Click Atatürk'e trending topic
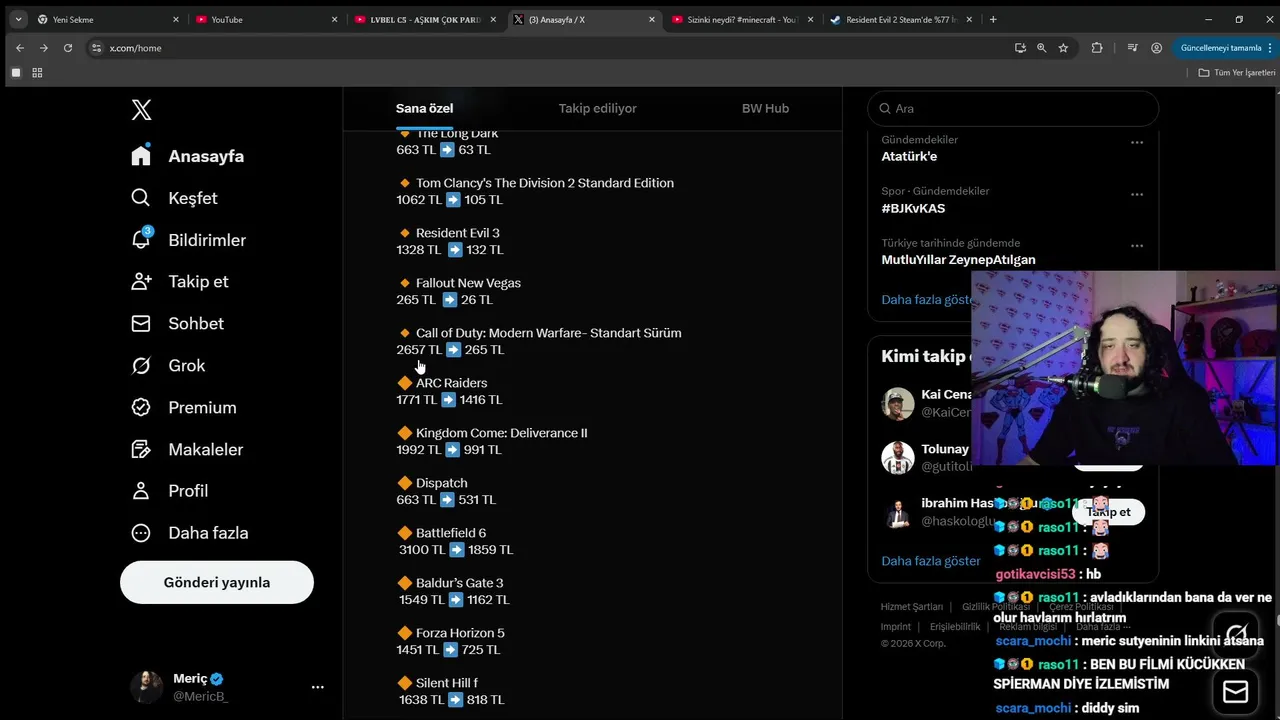This screenshot has width=1280, height=720. tap(909, 156)
